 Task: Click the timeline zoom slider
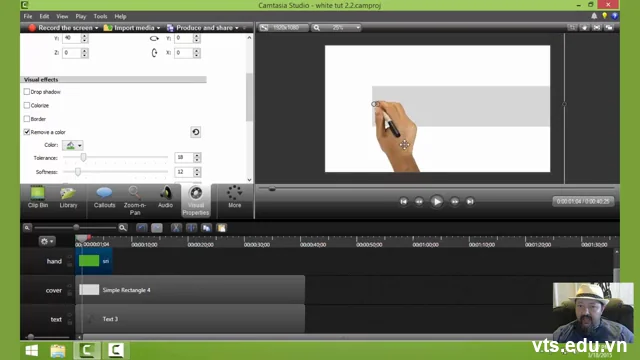(76, 228)
